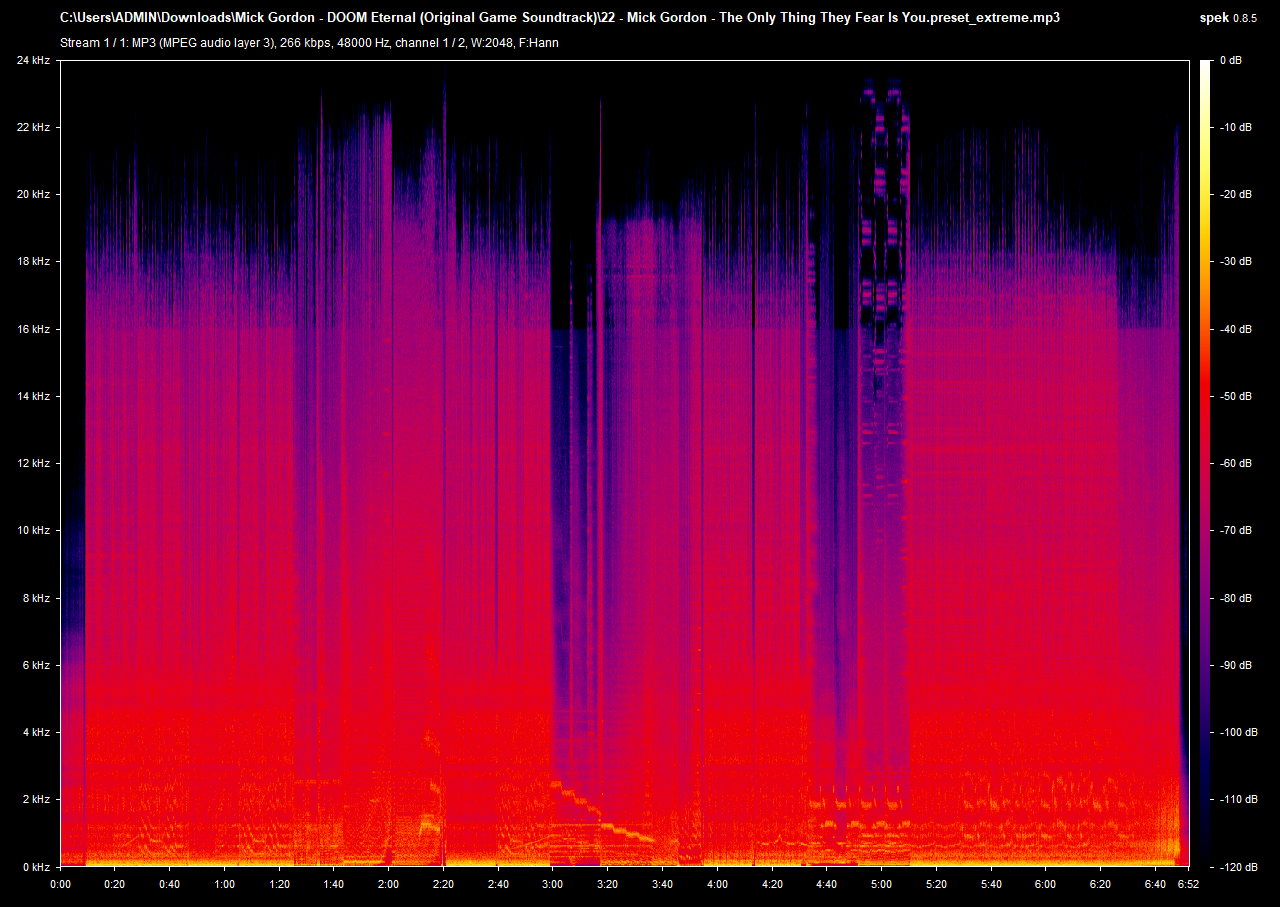Click the 4:40 time axis label
Viewport: 1280px width, 907px height.
coord(826,885)
